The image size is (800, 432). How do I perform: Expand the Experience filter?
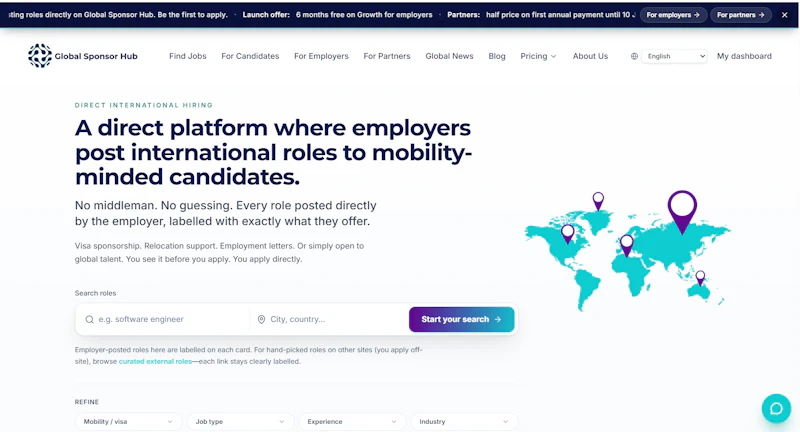pos(352,422)
